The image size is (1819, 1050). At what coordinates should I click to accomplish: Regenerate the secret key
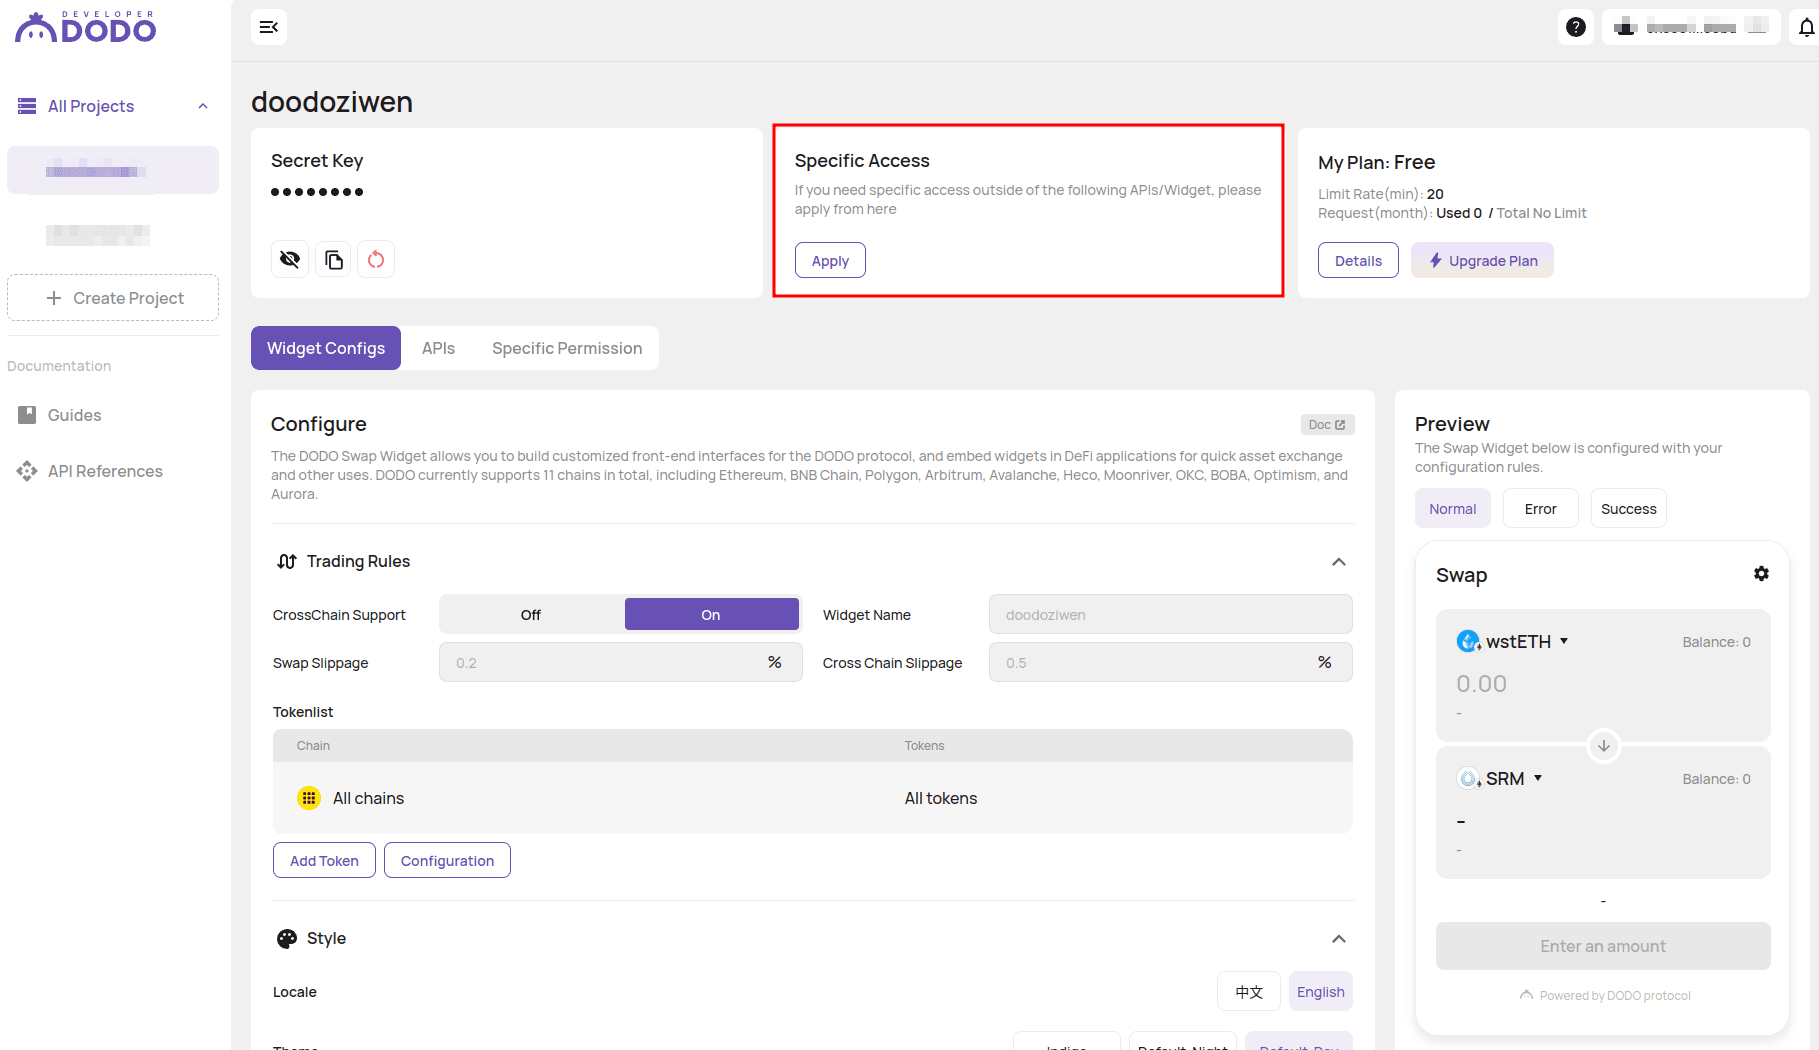pos(376,260)
